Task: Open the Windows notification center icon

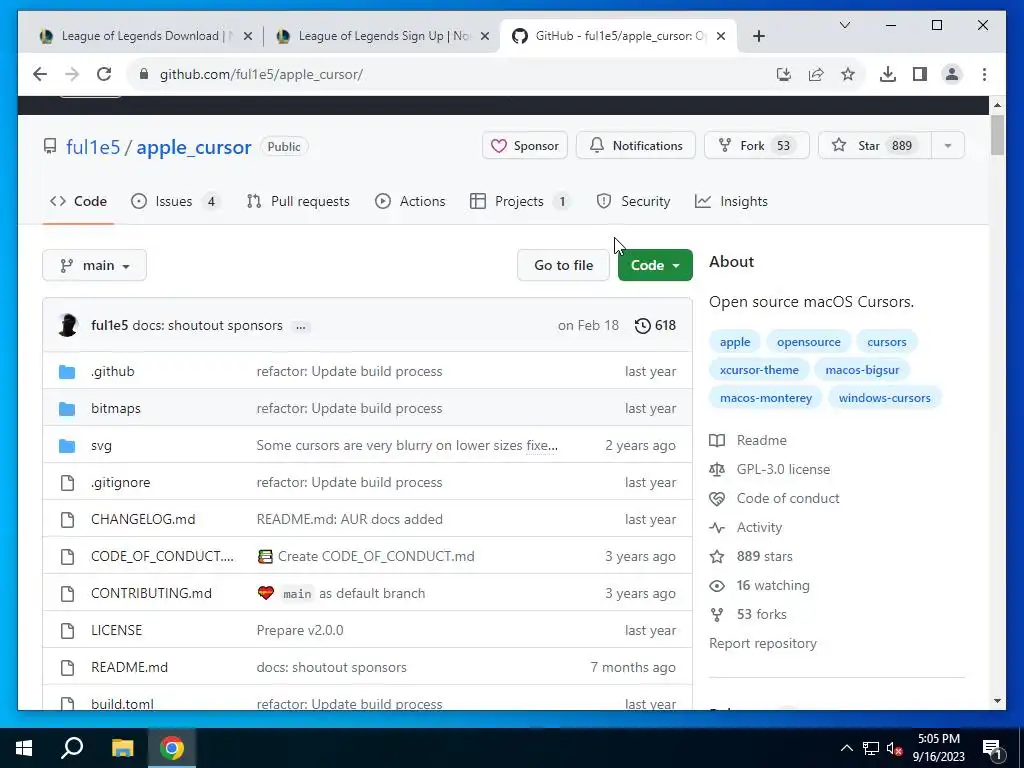Action: click(992, 748)
